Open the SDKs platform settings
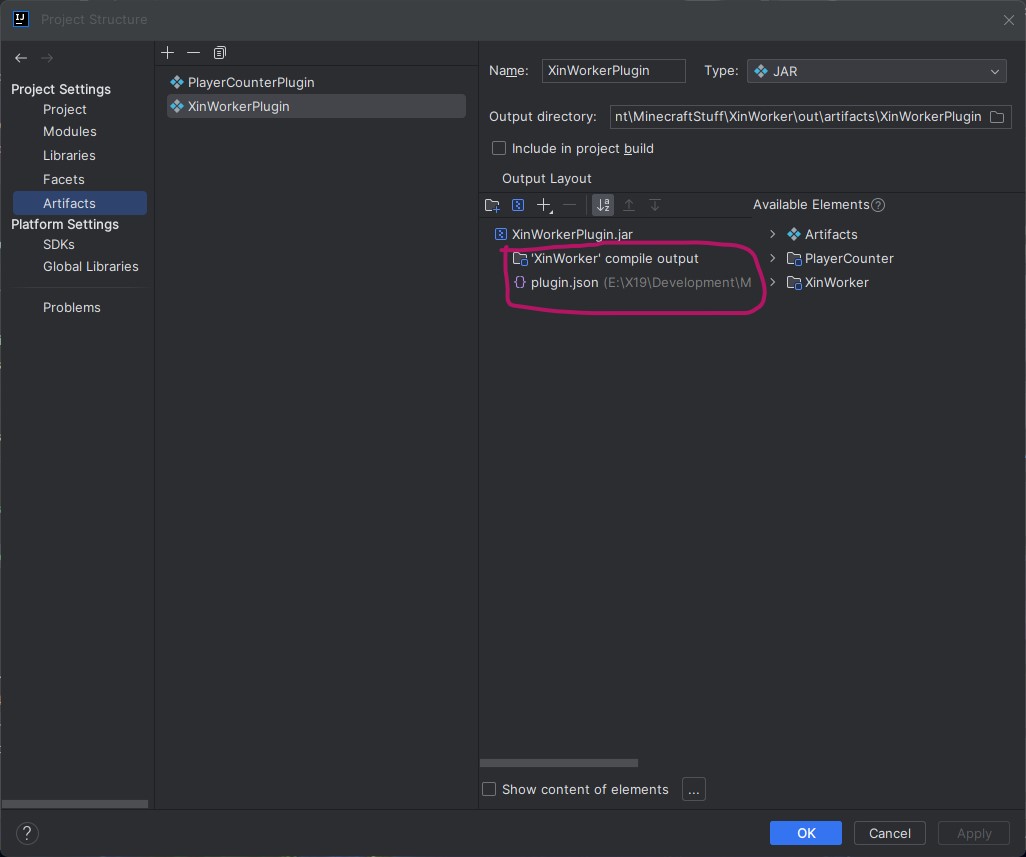This screenshot has width=1026, height=857. [59, 245]
